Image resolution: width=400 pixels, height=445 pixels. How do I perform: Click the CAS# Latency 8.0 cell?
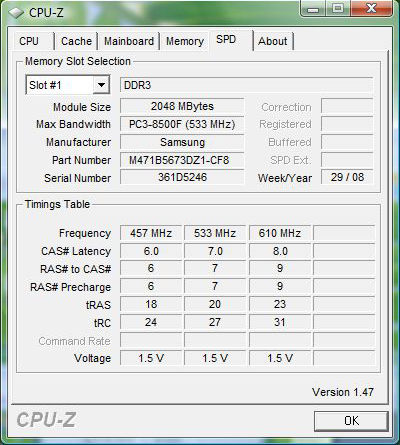click(280, 251)
